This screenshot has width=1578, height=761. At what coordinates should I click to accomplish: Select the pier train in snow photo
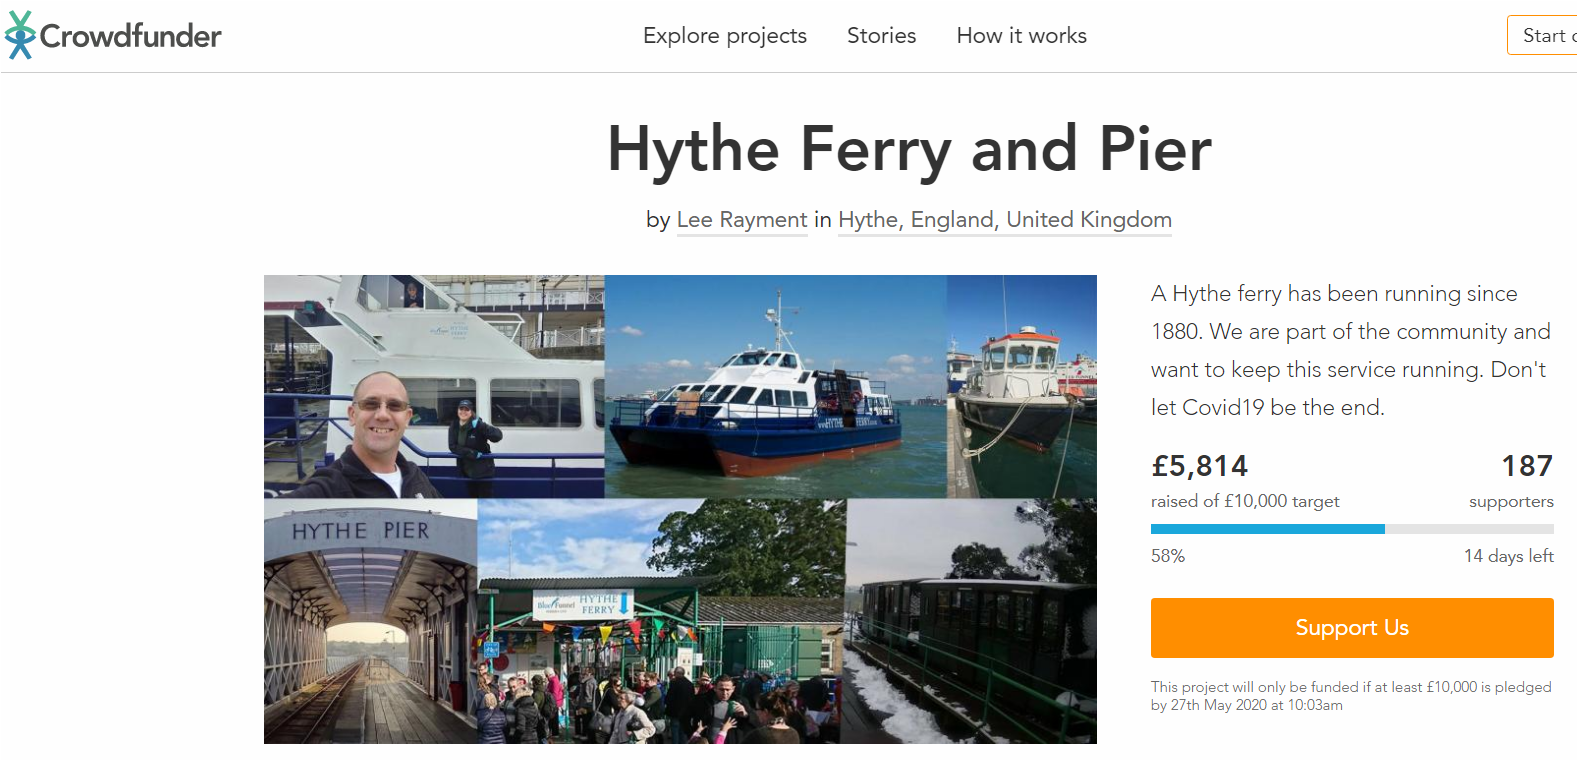click(x=970, y=621)
